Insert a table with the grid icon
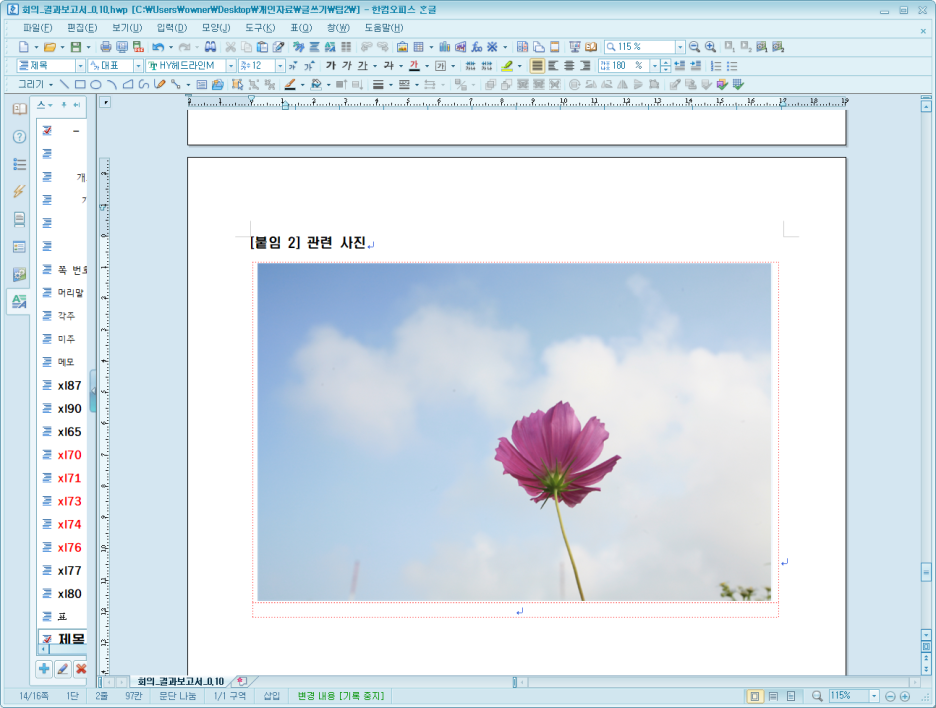Screen dimensions: 936x708 click(418, 47)
